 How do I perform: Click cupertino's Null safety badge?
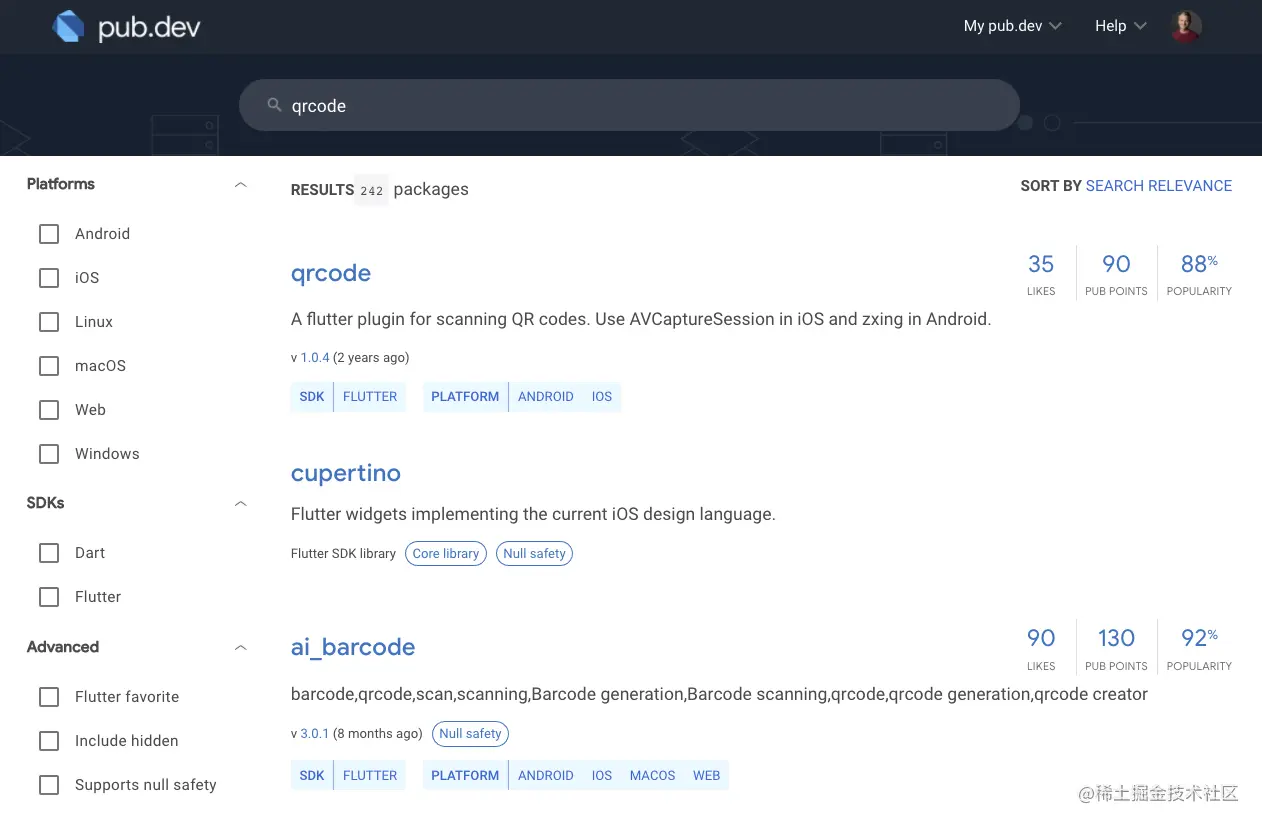coord(535,553)
